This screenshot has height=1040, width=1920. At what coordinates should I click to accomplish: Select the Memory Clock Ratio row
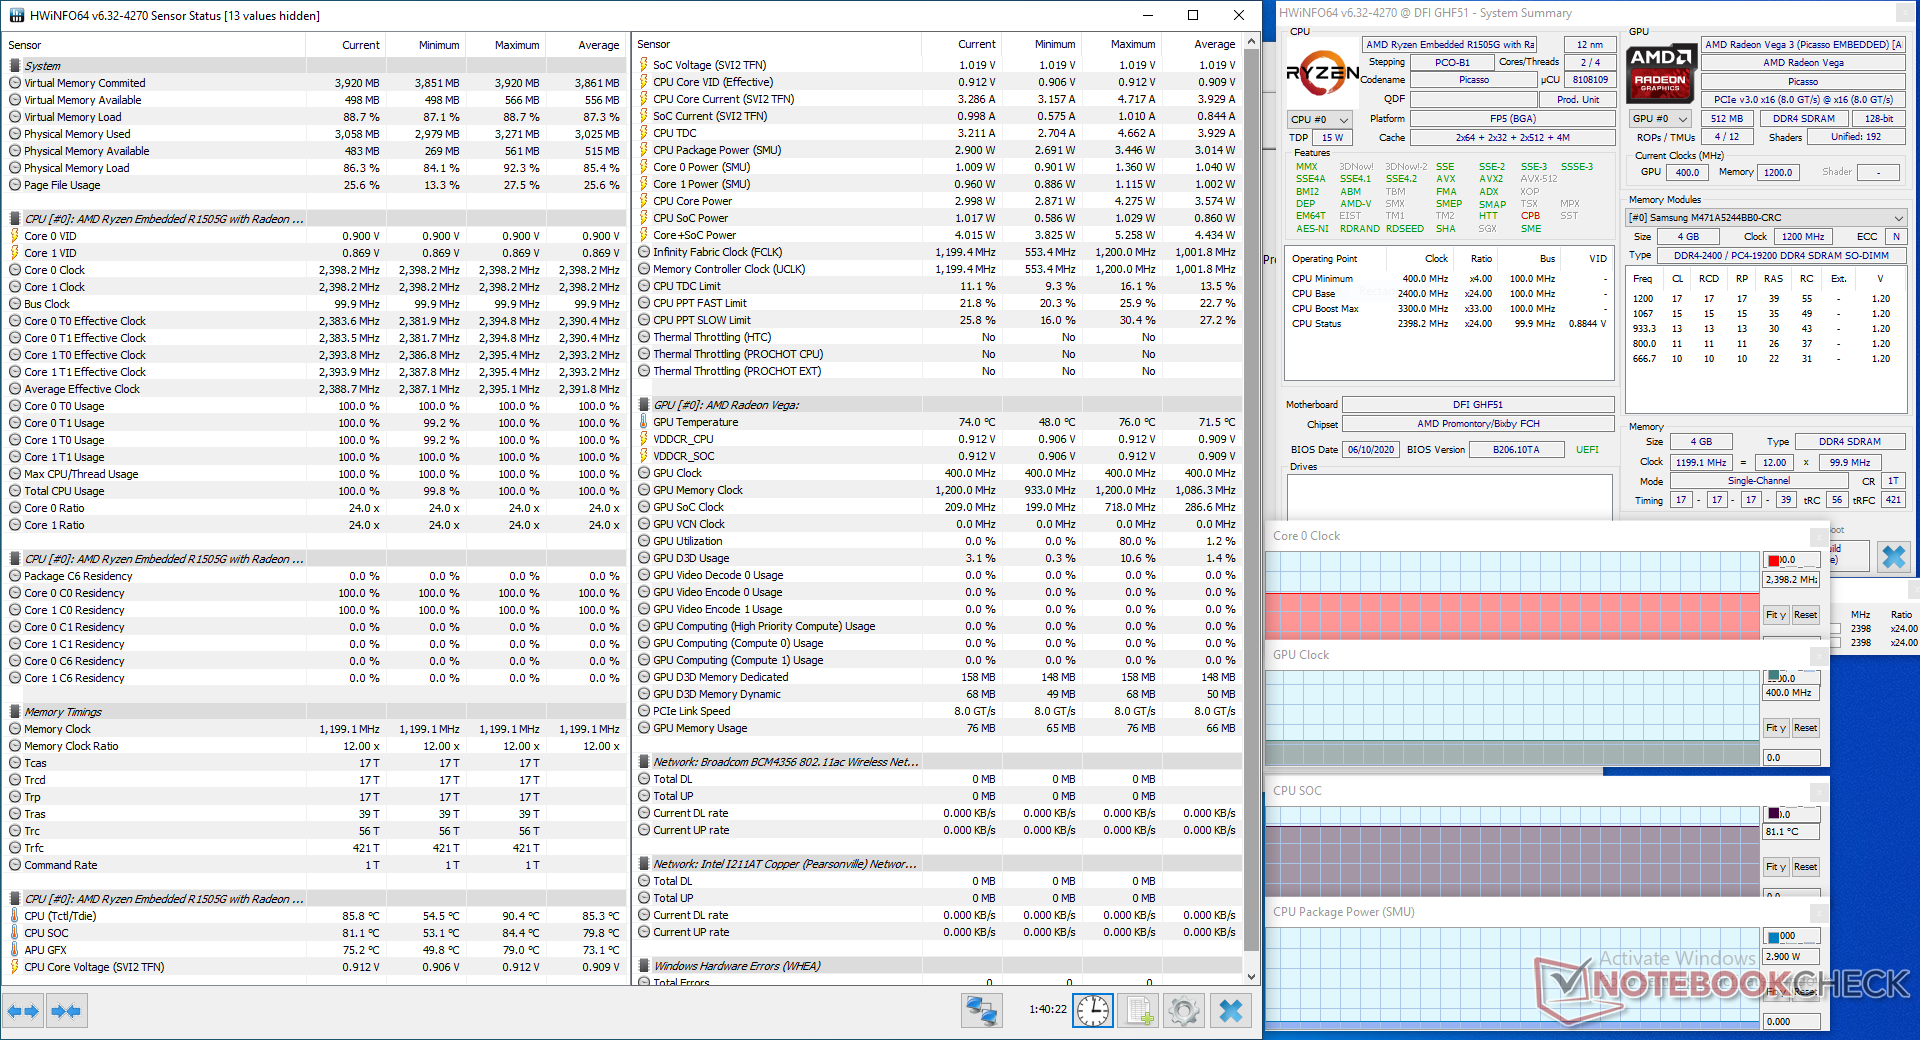(314, 746)
